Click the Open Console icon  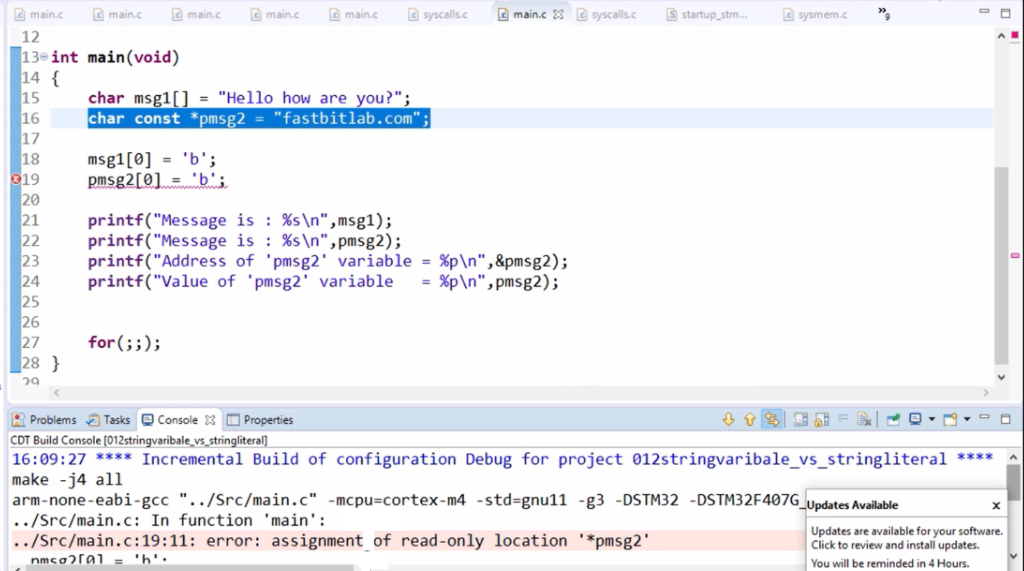[950, 420]
